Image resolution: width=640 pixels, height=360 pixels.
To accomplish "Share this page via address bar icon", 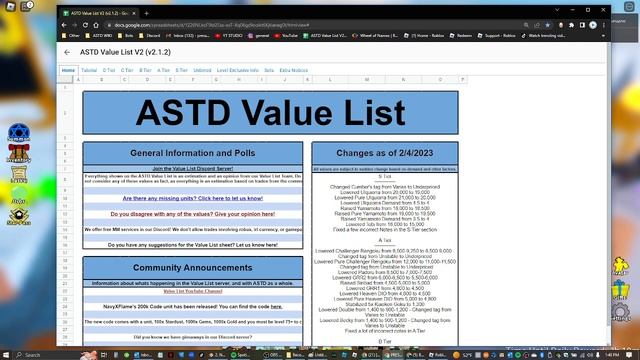I will click(537, 25).
